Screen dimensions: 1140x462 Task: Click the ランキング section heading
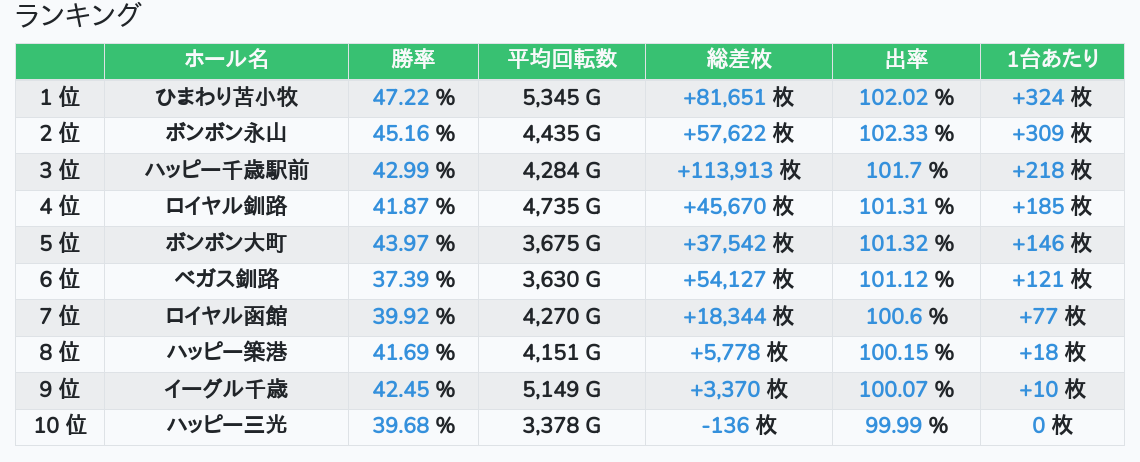point(80,16)
